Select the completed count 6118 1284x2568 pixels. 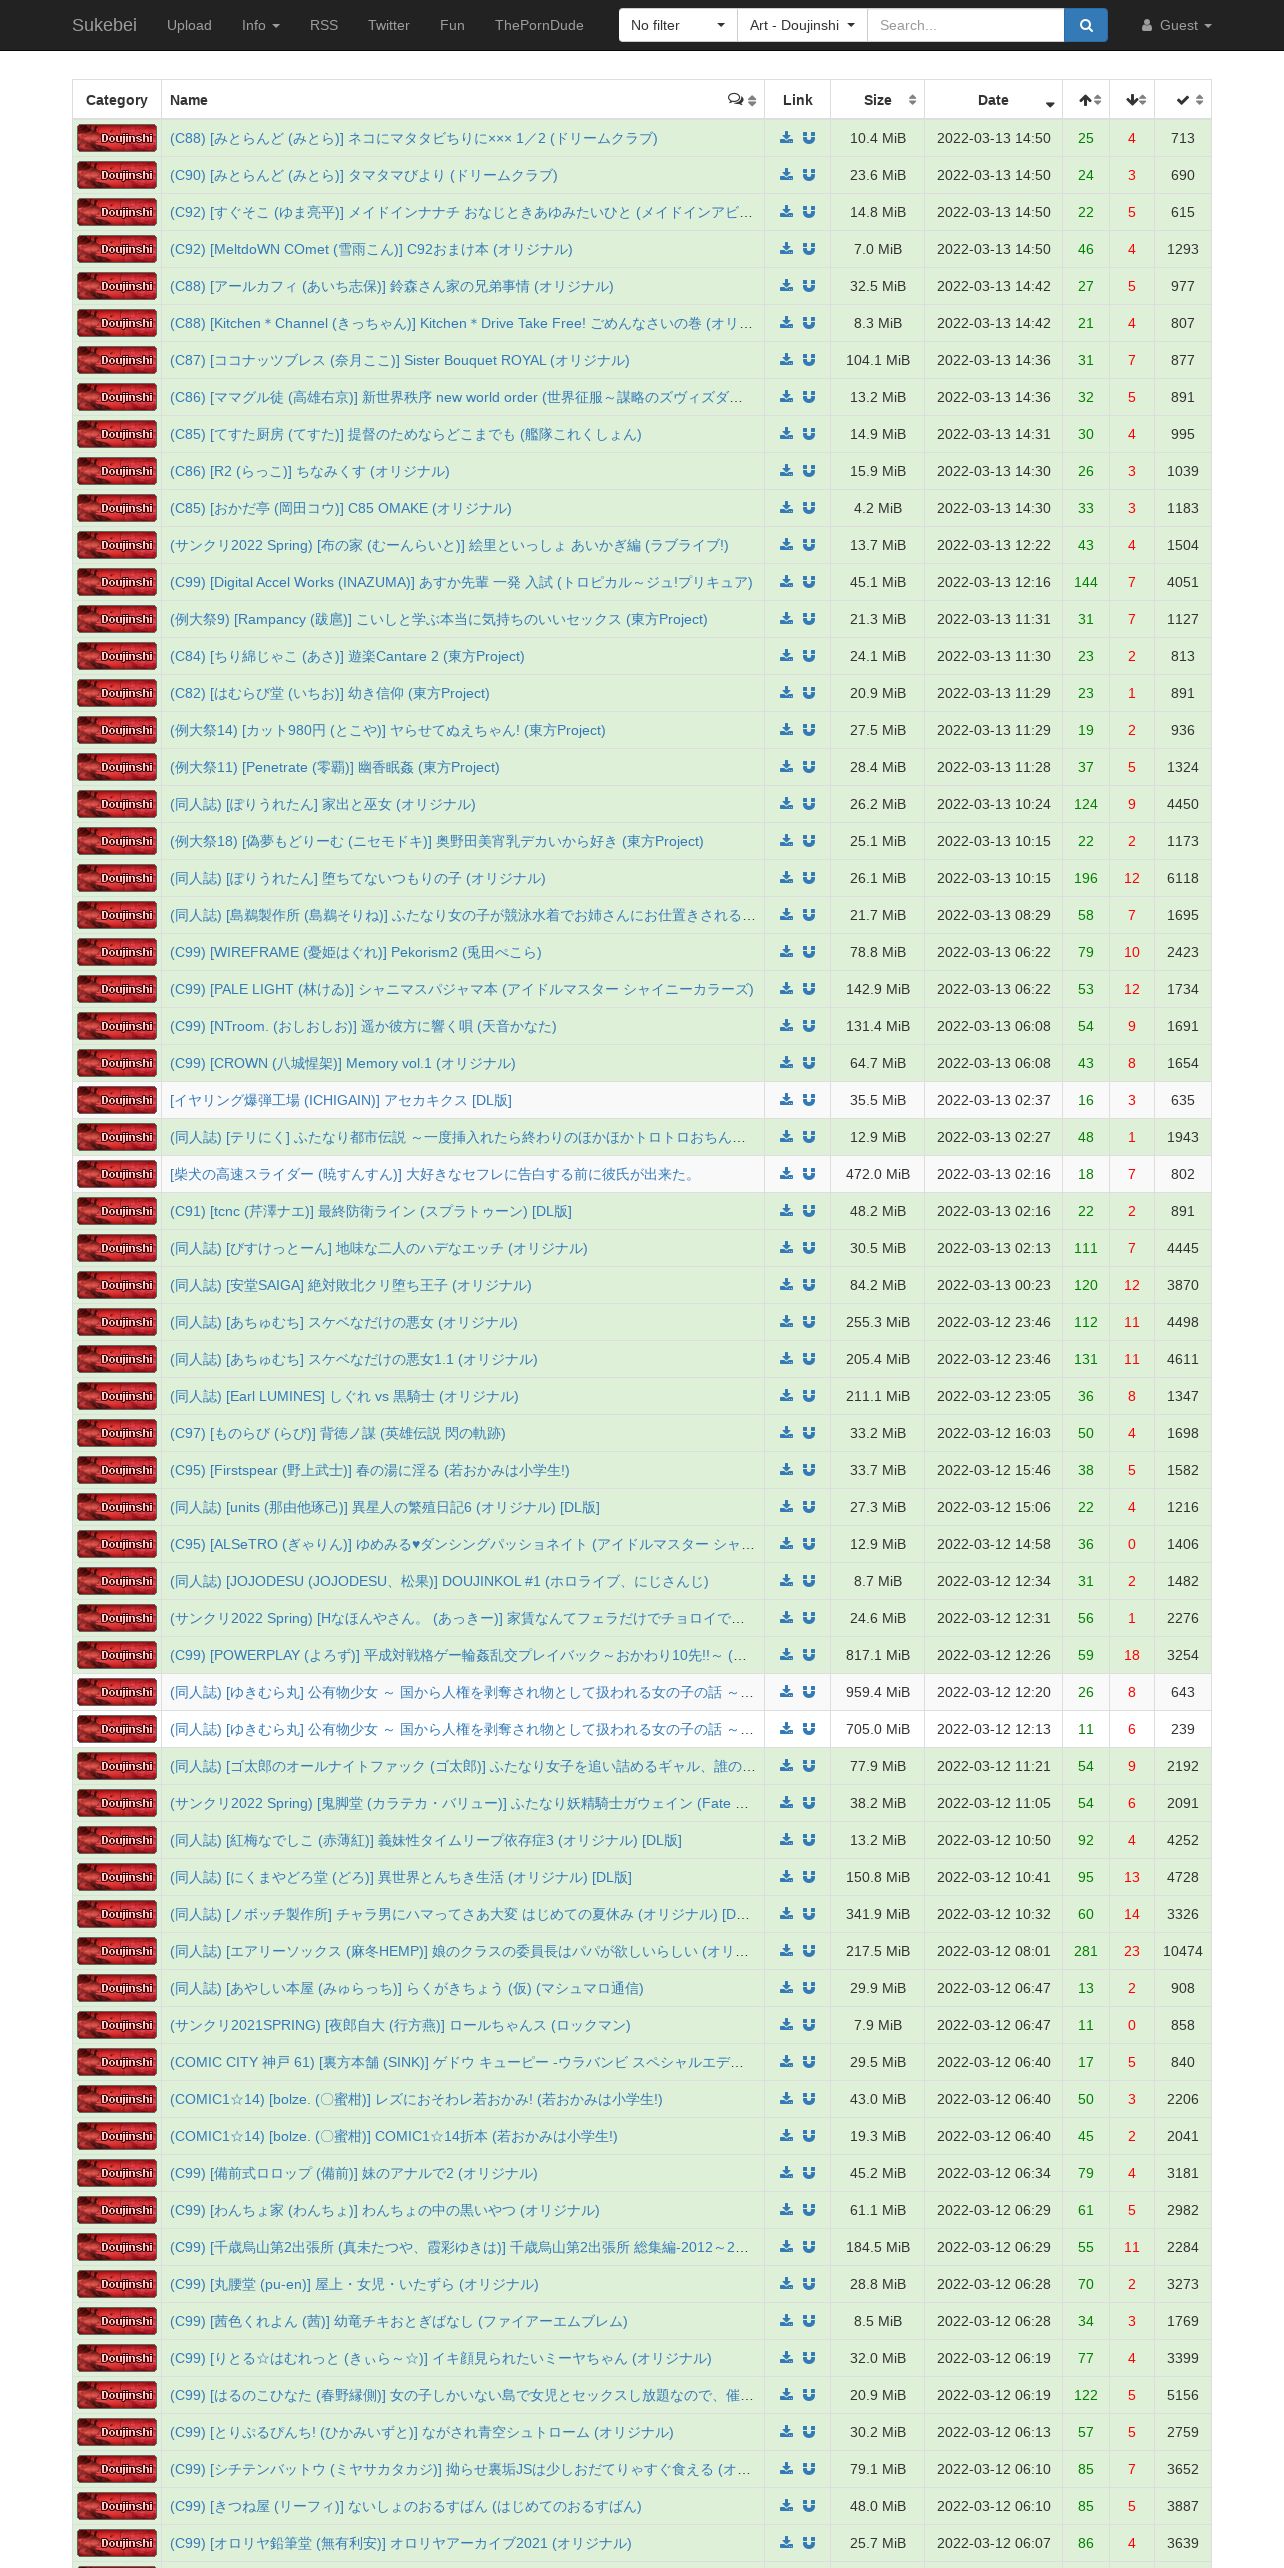point(1183,878)
